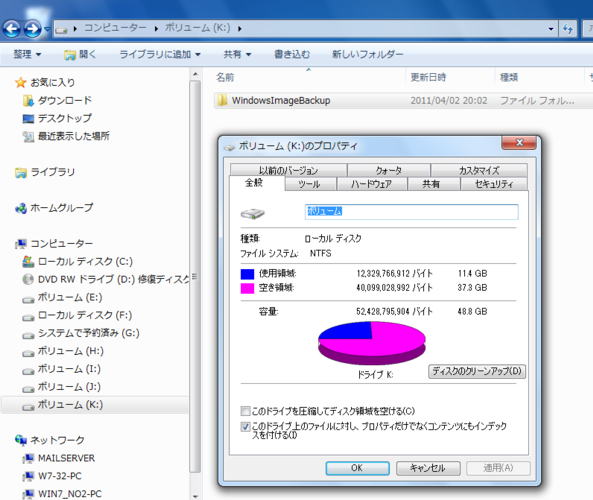This screenshot has height=500, width=593.
Task: Click the DVD RW ドライブ (D:) disc icon
Action: tap(28, 279)
